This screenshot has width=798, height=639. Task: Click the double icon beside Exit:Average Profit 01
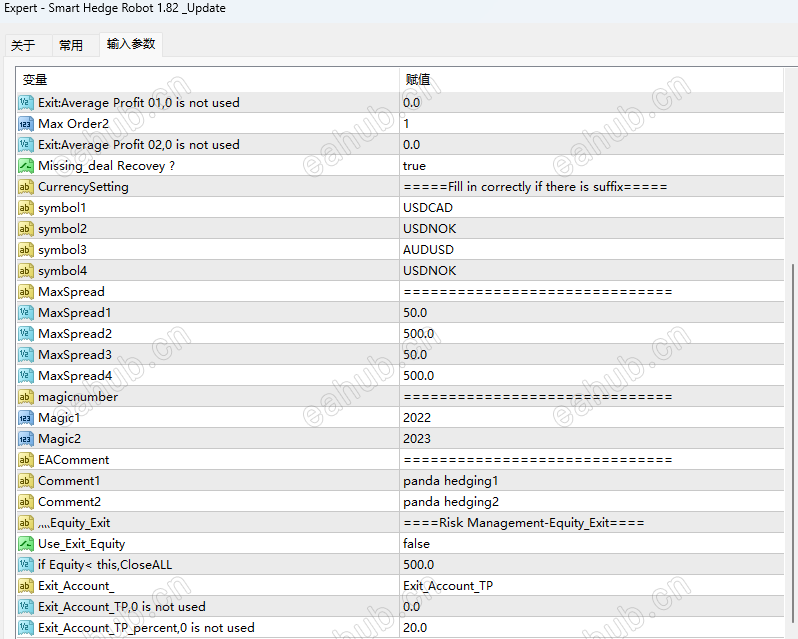26,103
